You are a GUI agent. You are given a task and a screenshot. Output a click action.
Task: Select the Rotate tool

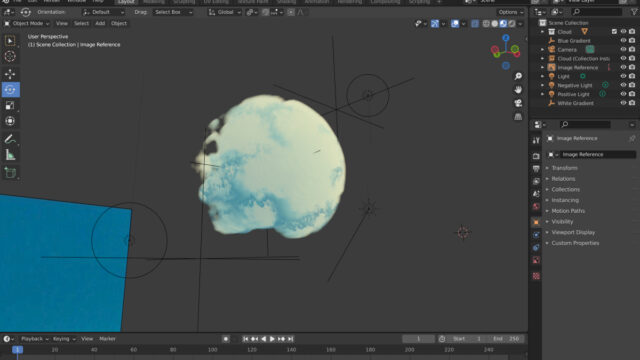point(10,90)
